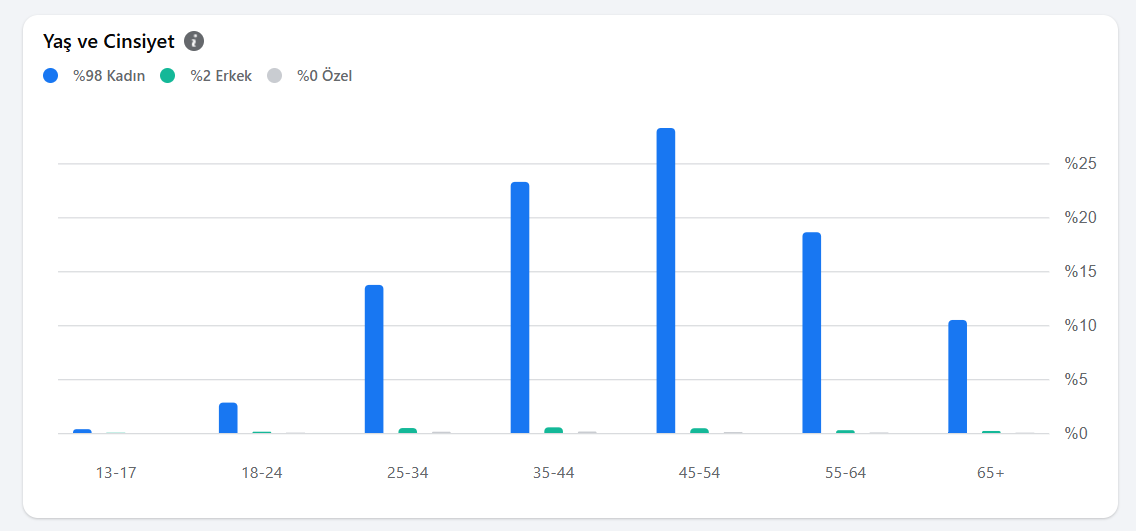
Task: Click the green Erkek legend dot
Action: (168, 75)
